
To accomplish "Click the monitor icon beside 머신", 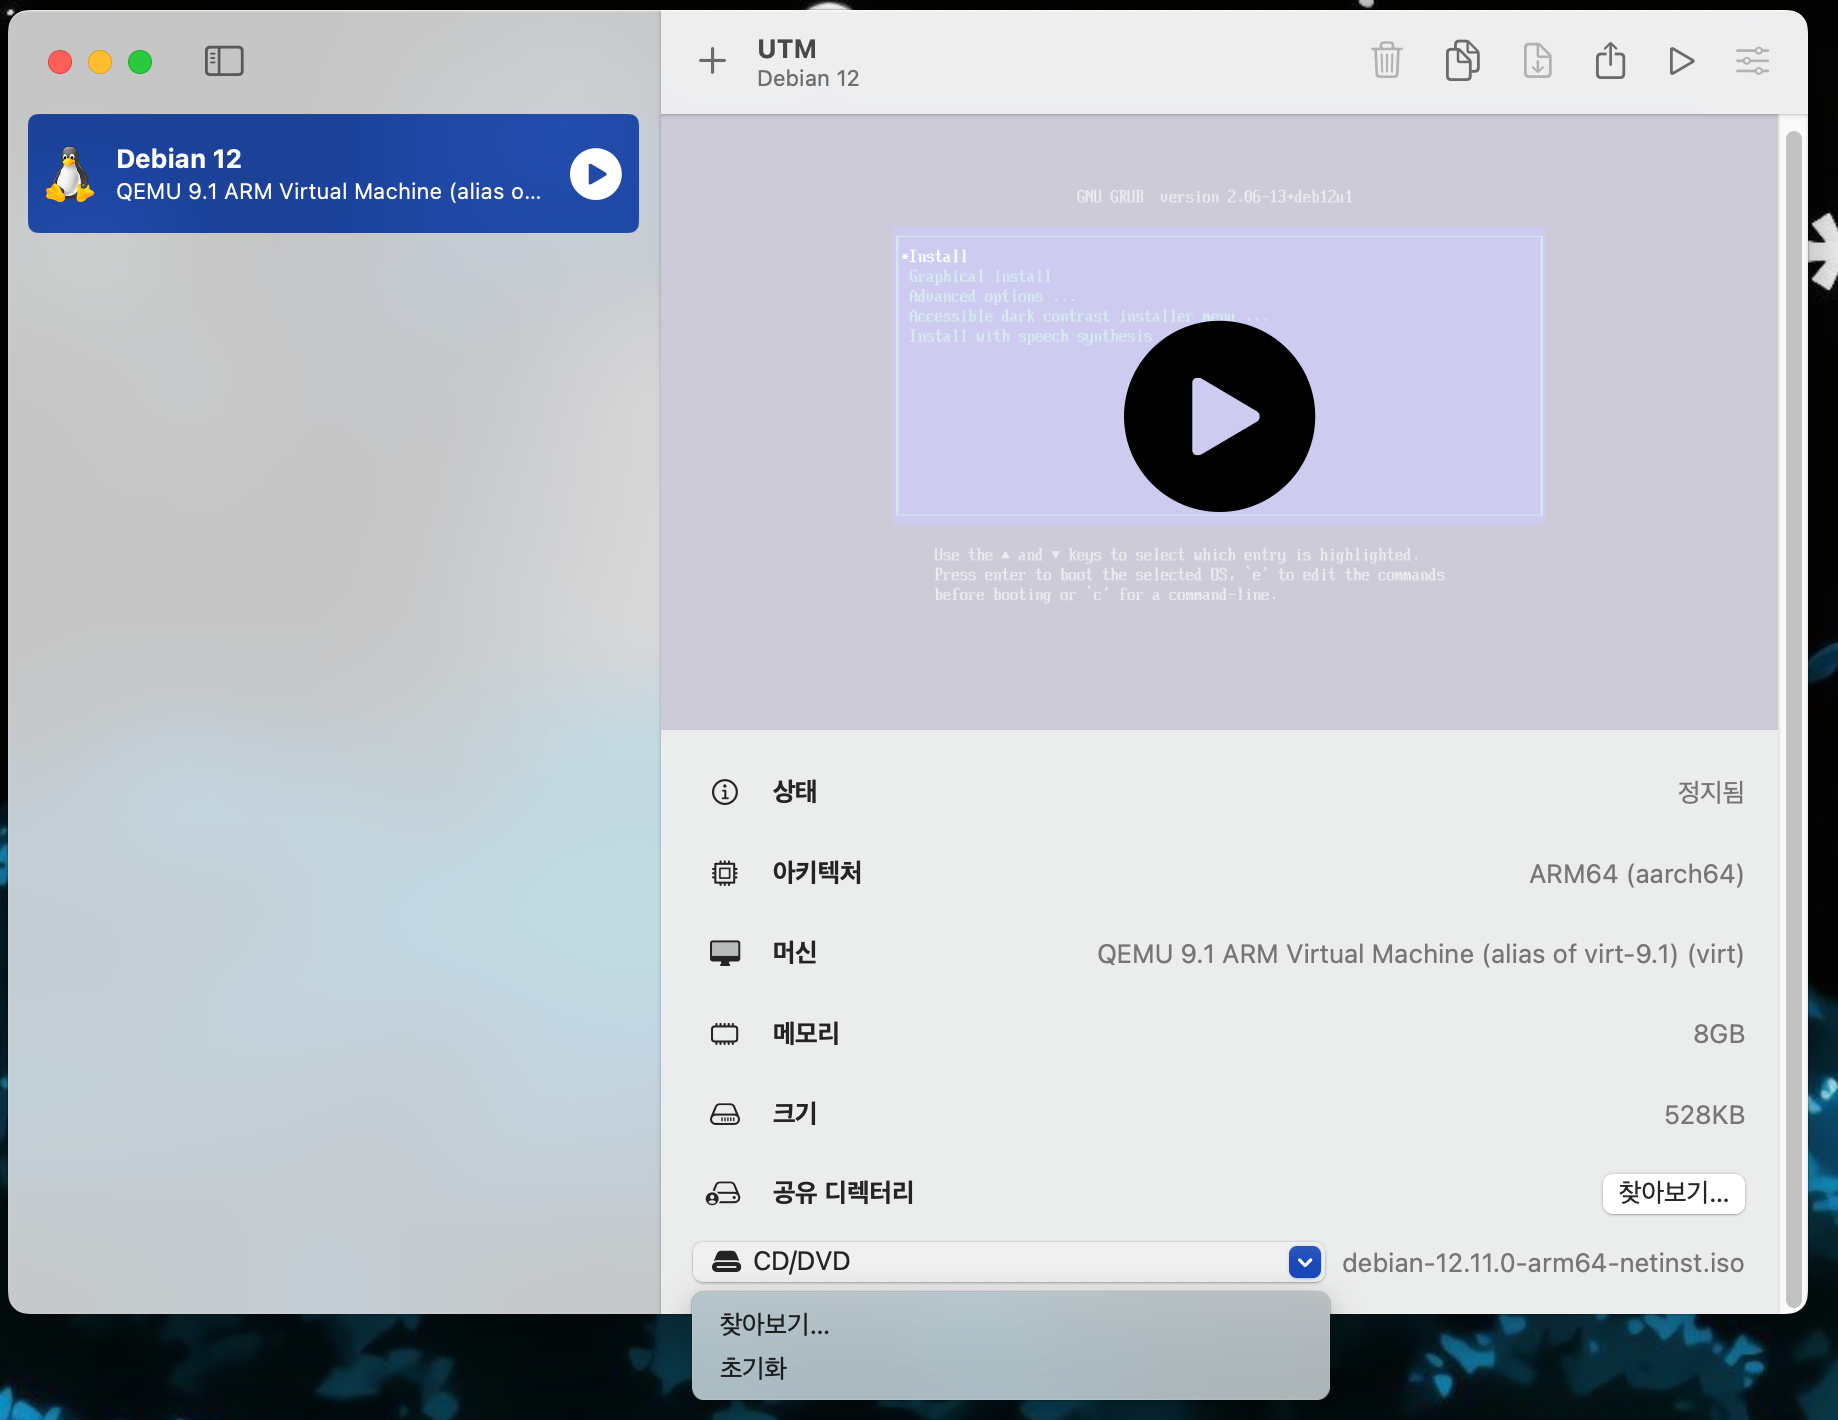I will pyautogui.click(x=724, y=953).
